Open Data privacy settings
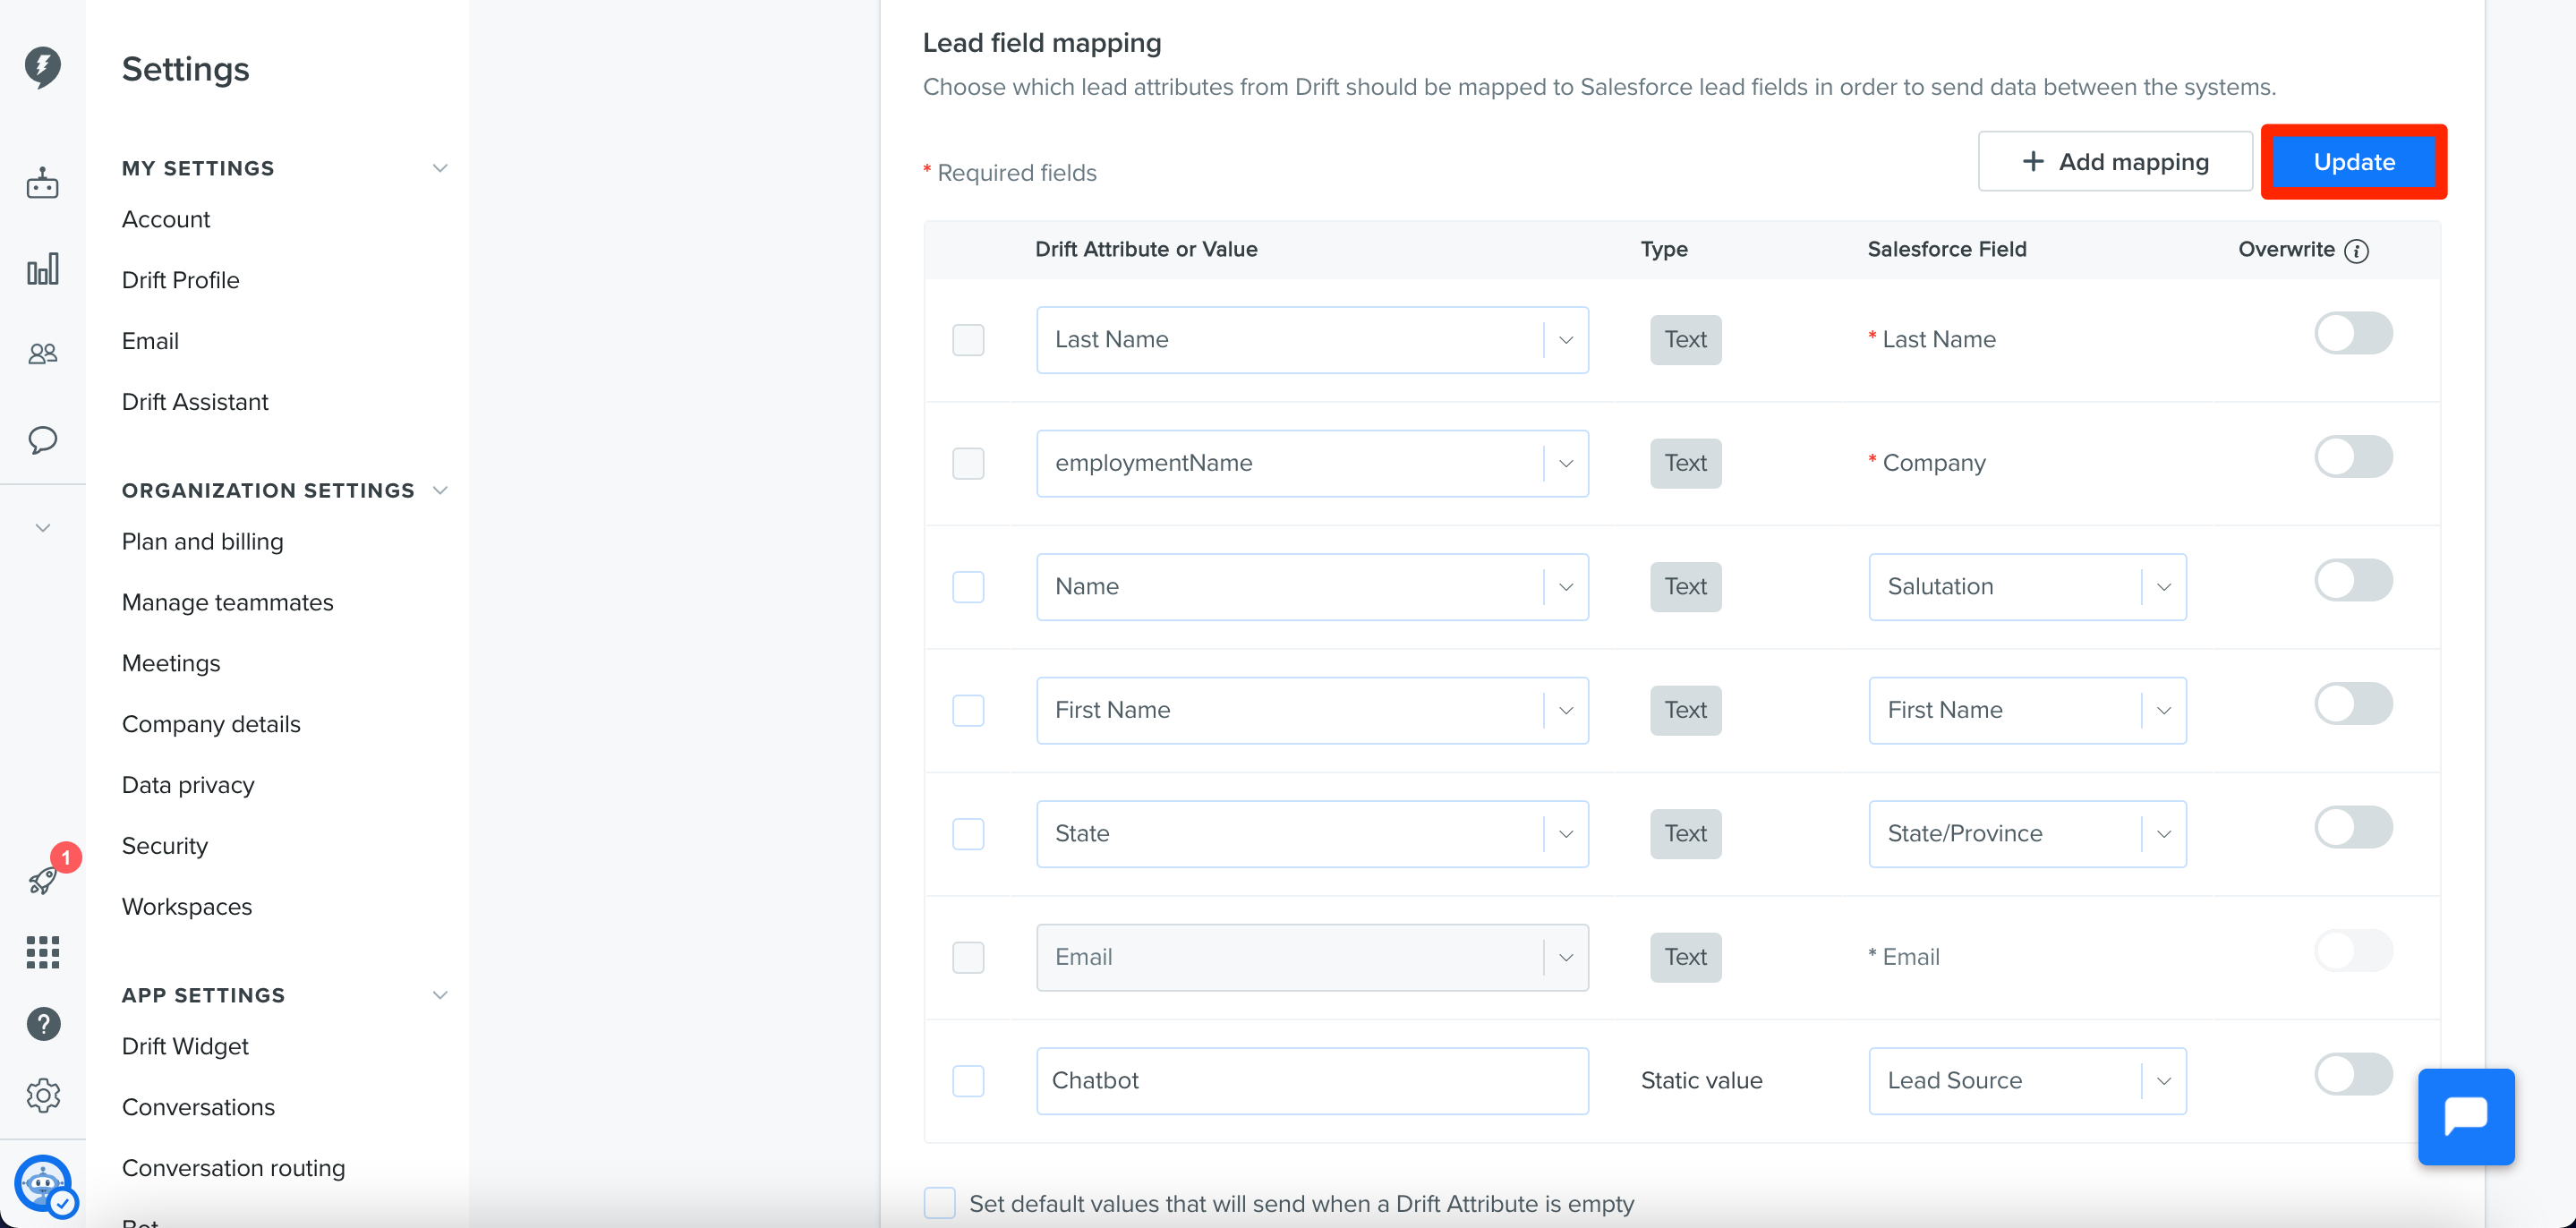 188,785
